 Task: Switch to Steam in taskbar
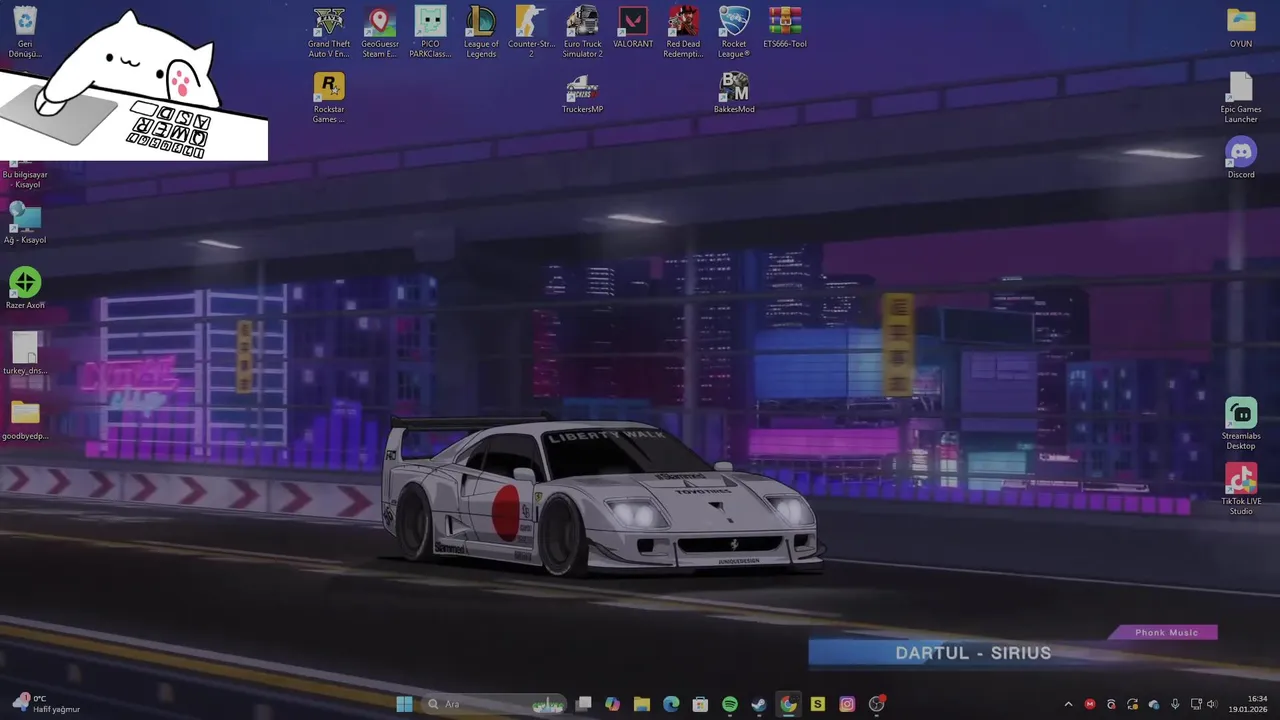tap(759, 704)
